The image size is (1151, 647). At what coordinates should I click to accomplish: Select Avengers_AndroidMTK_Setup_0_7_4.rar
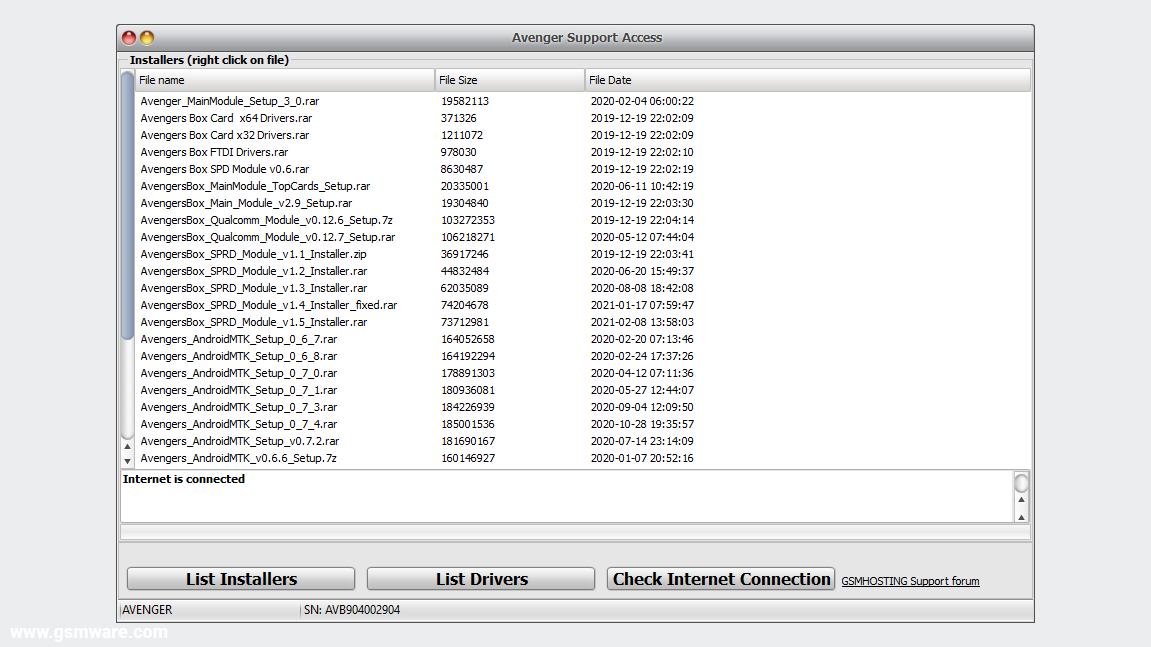tap(238, 424)
